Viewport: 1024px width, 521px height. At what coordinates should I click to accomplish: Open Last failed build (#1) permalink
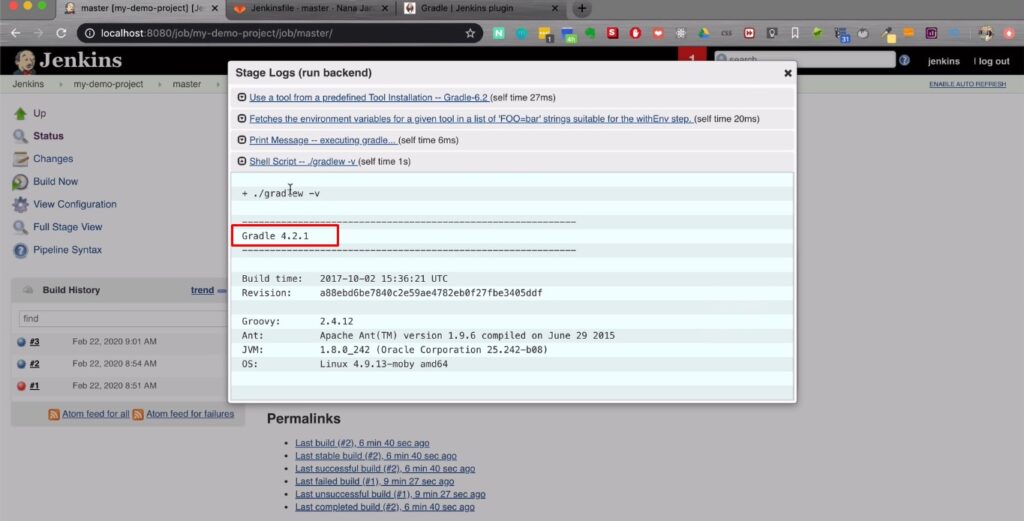point(374,482)
